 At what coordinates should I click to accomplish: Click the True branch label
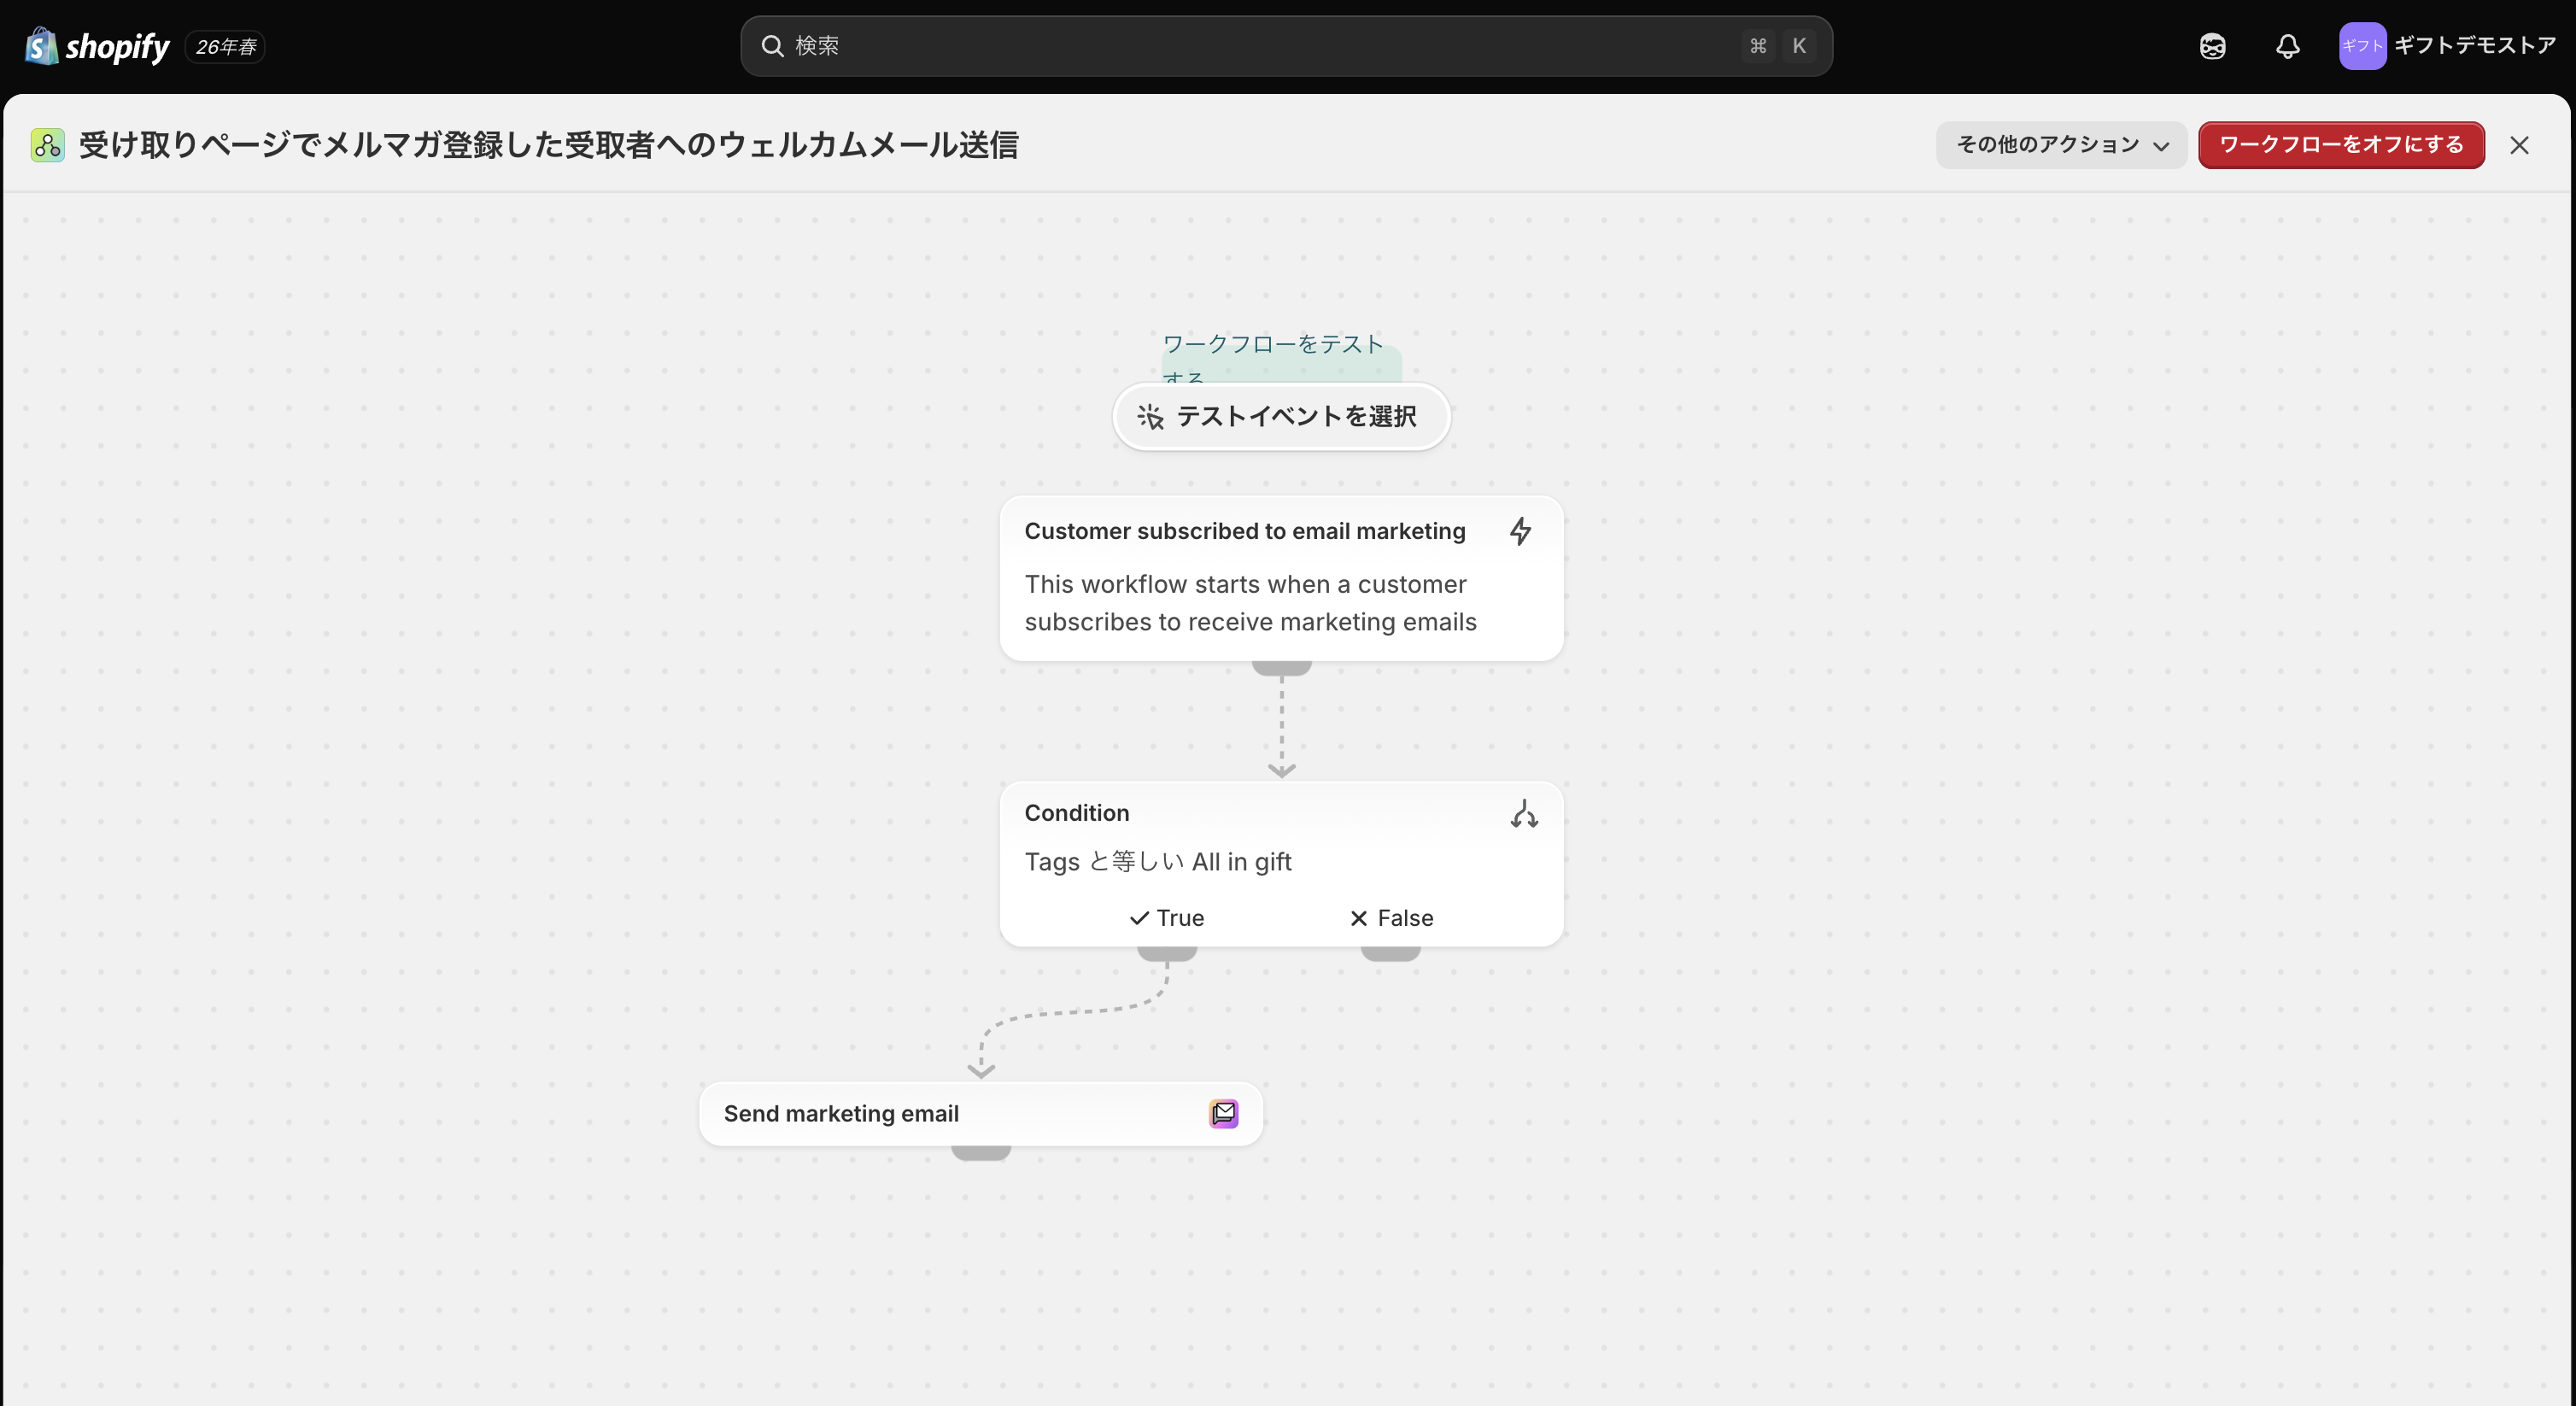pos(1180,918)
